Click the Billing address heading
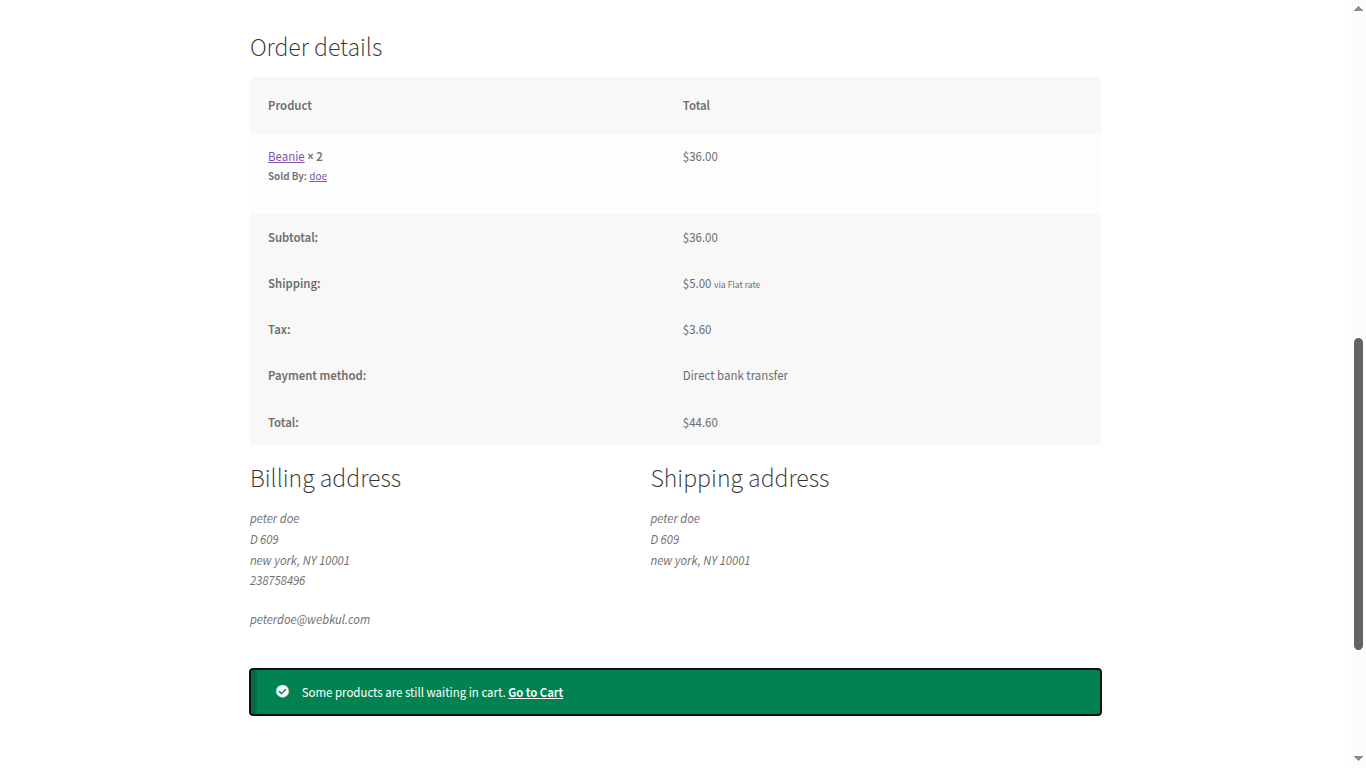The height and width of the screenshot is (768, 1366). [325, 478]
